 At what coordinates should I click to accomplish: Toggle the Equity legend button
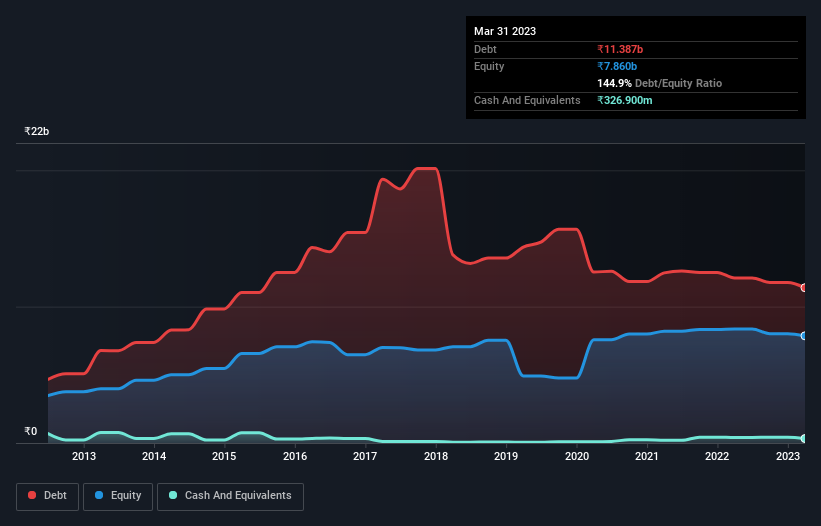118,496
